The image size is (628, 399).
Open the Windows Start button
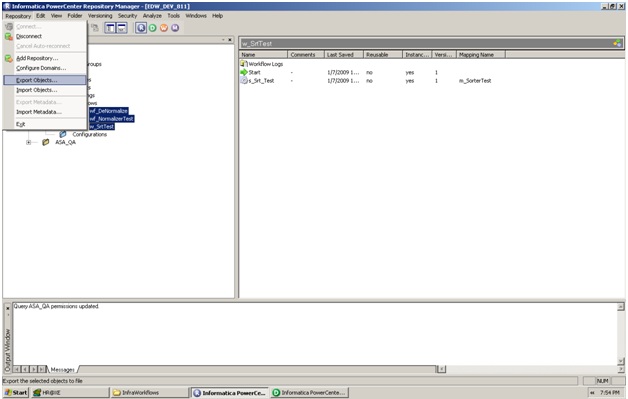16,393
